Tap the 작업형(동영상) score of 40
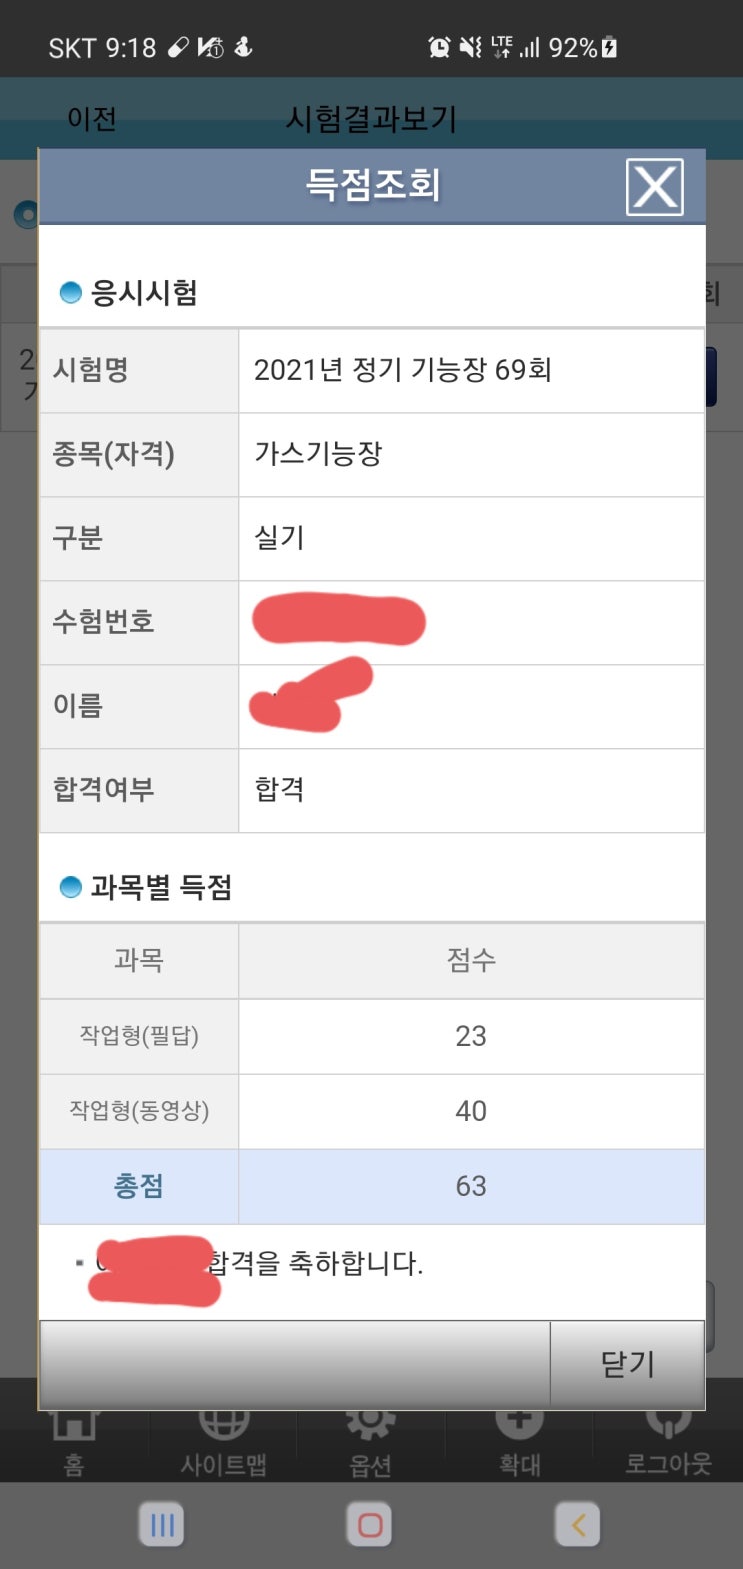Viewport: 743px width, 1569px height. [x=470, y=1111]
